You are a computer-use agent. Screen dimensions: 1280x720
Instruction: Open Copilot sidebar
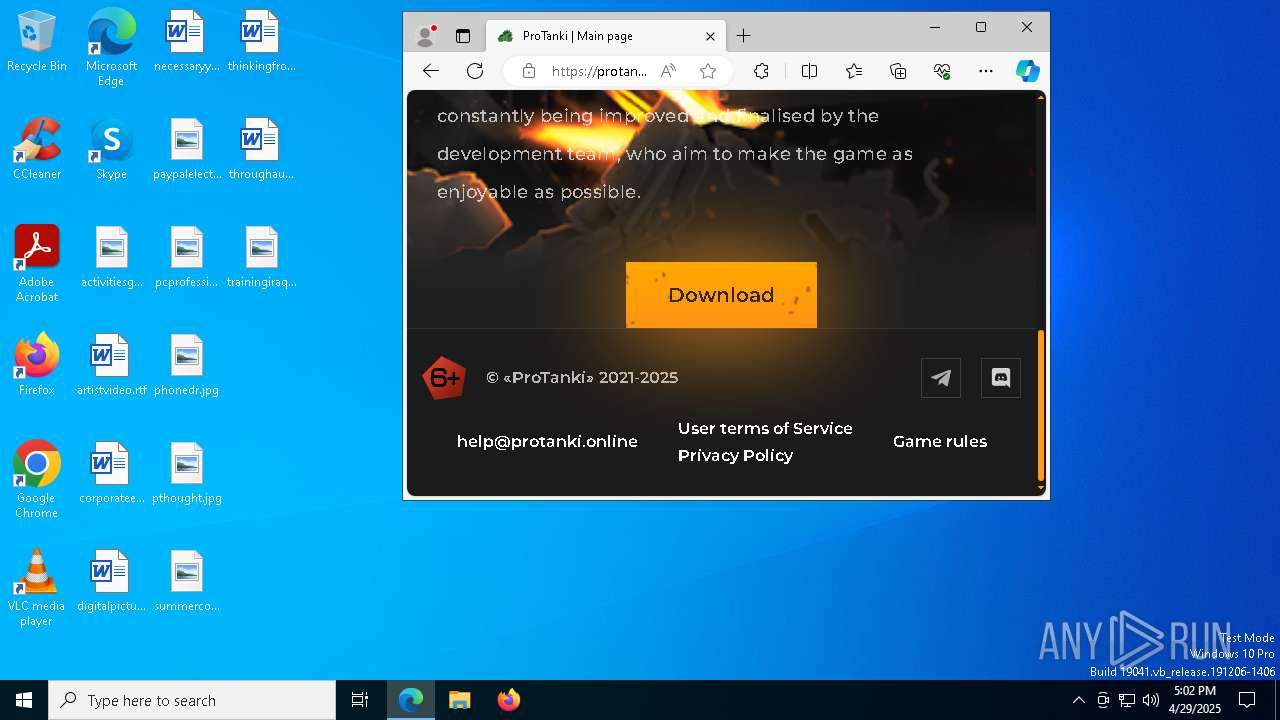(x=1028, y=71)
